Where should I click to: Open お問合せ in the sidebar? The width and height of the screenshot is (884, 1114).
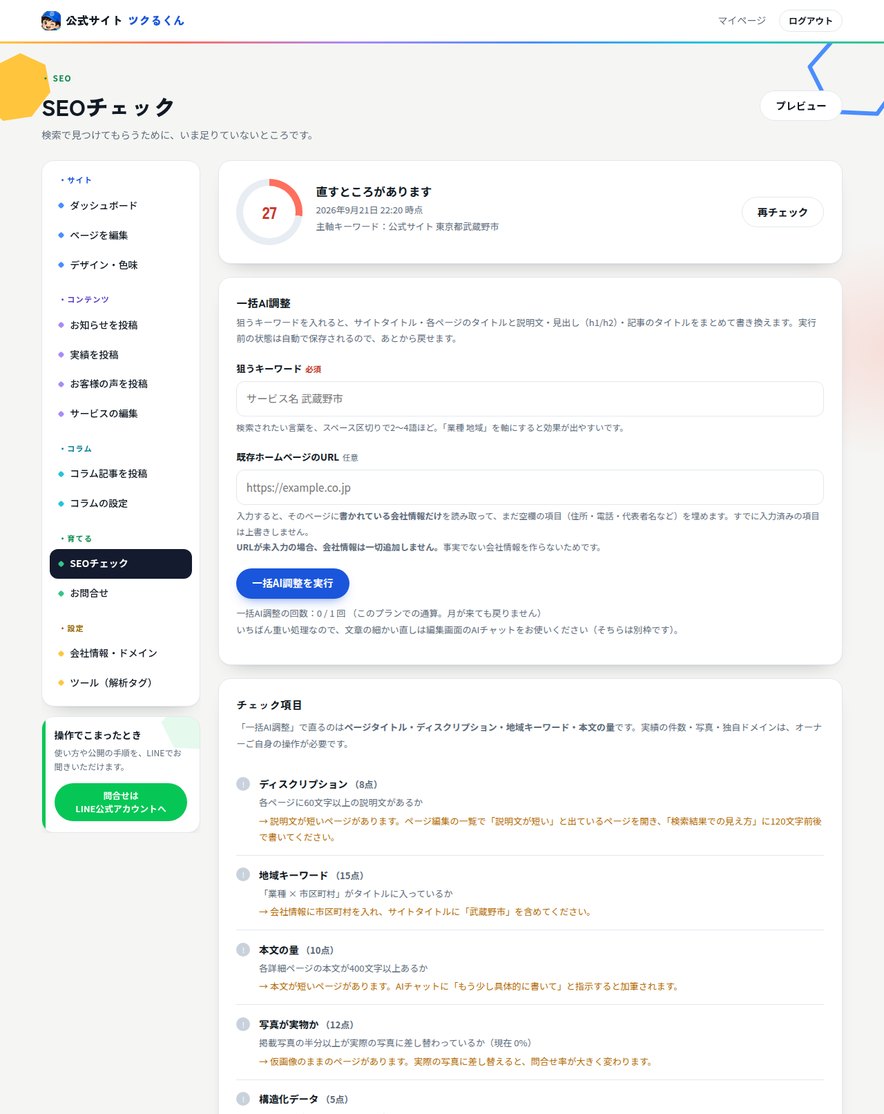click(x=121, y=593)
